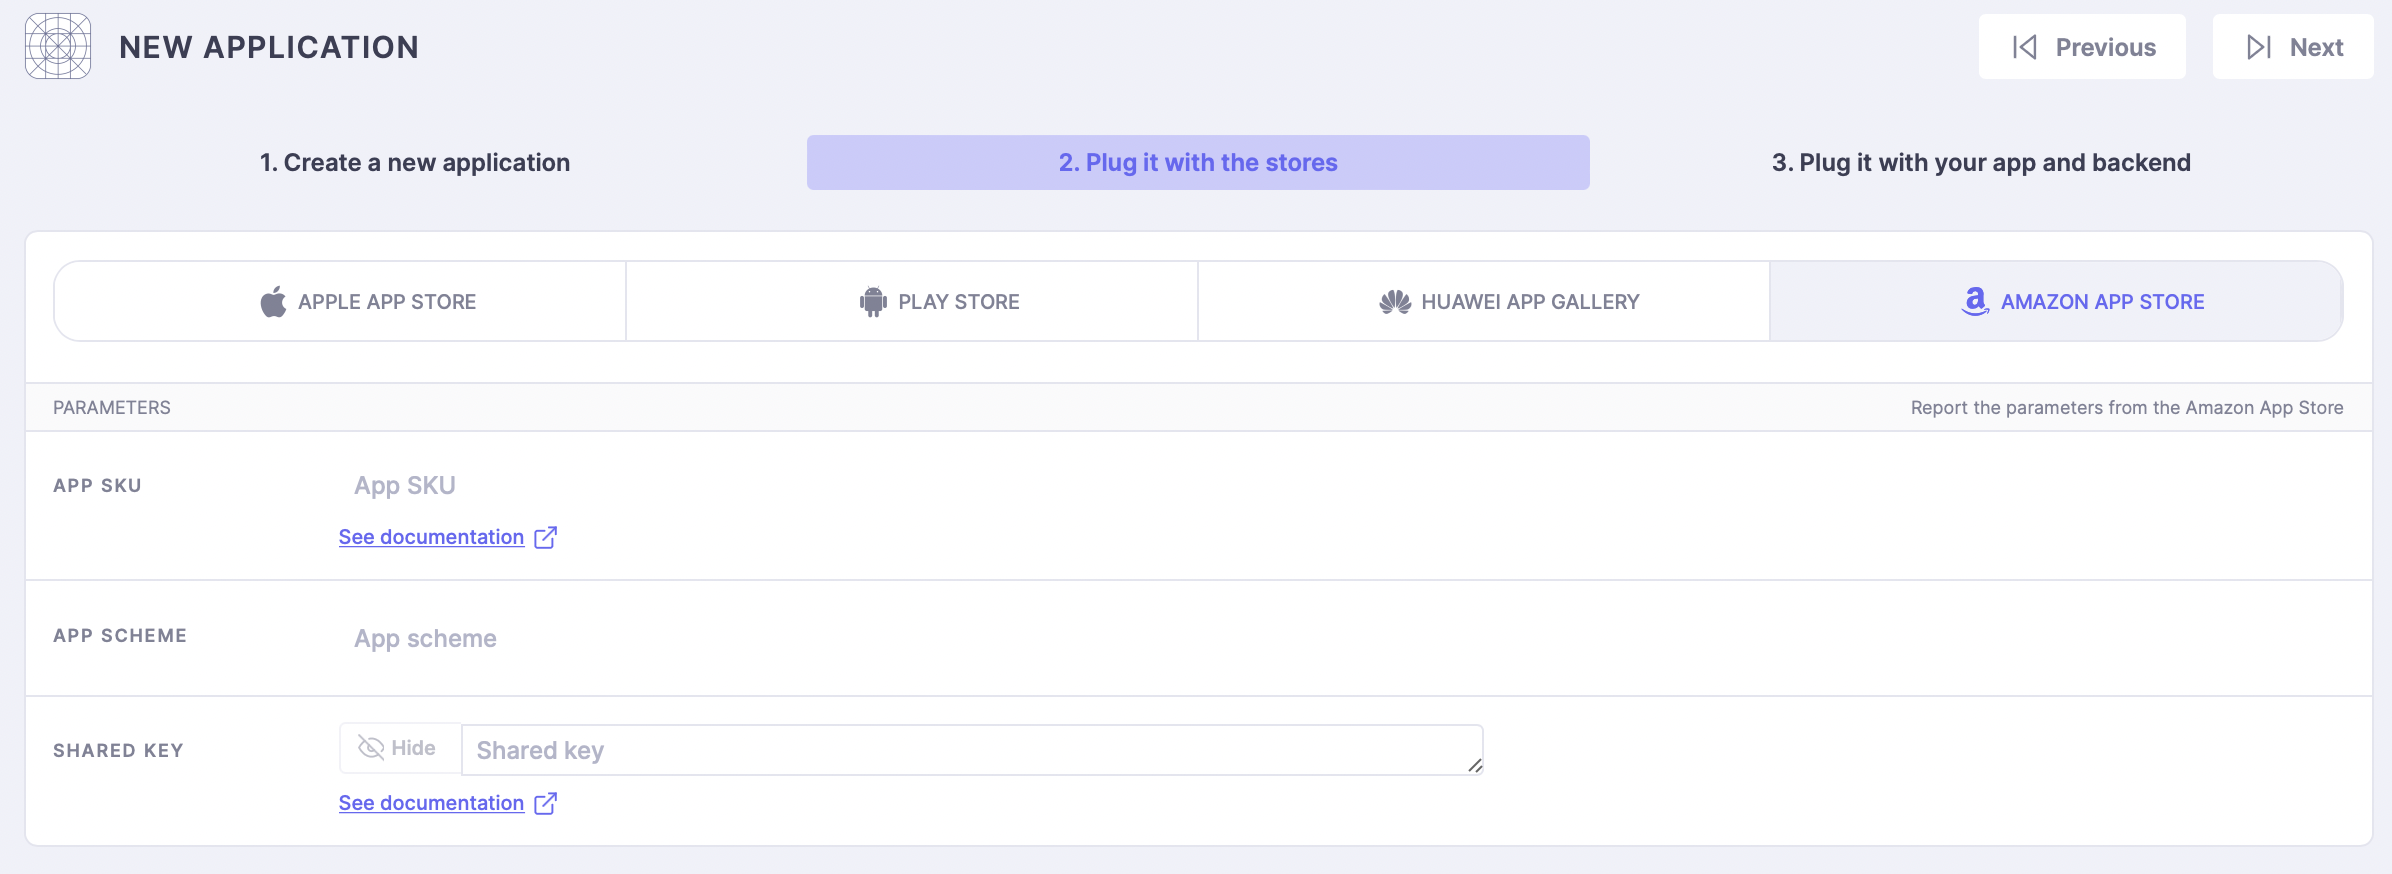The image size is (2392, 874).
Task: Click the app logo icon beside New Application
Action: [58, 46]
